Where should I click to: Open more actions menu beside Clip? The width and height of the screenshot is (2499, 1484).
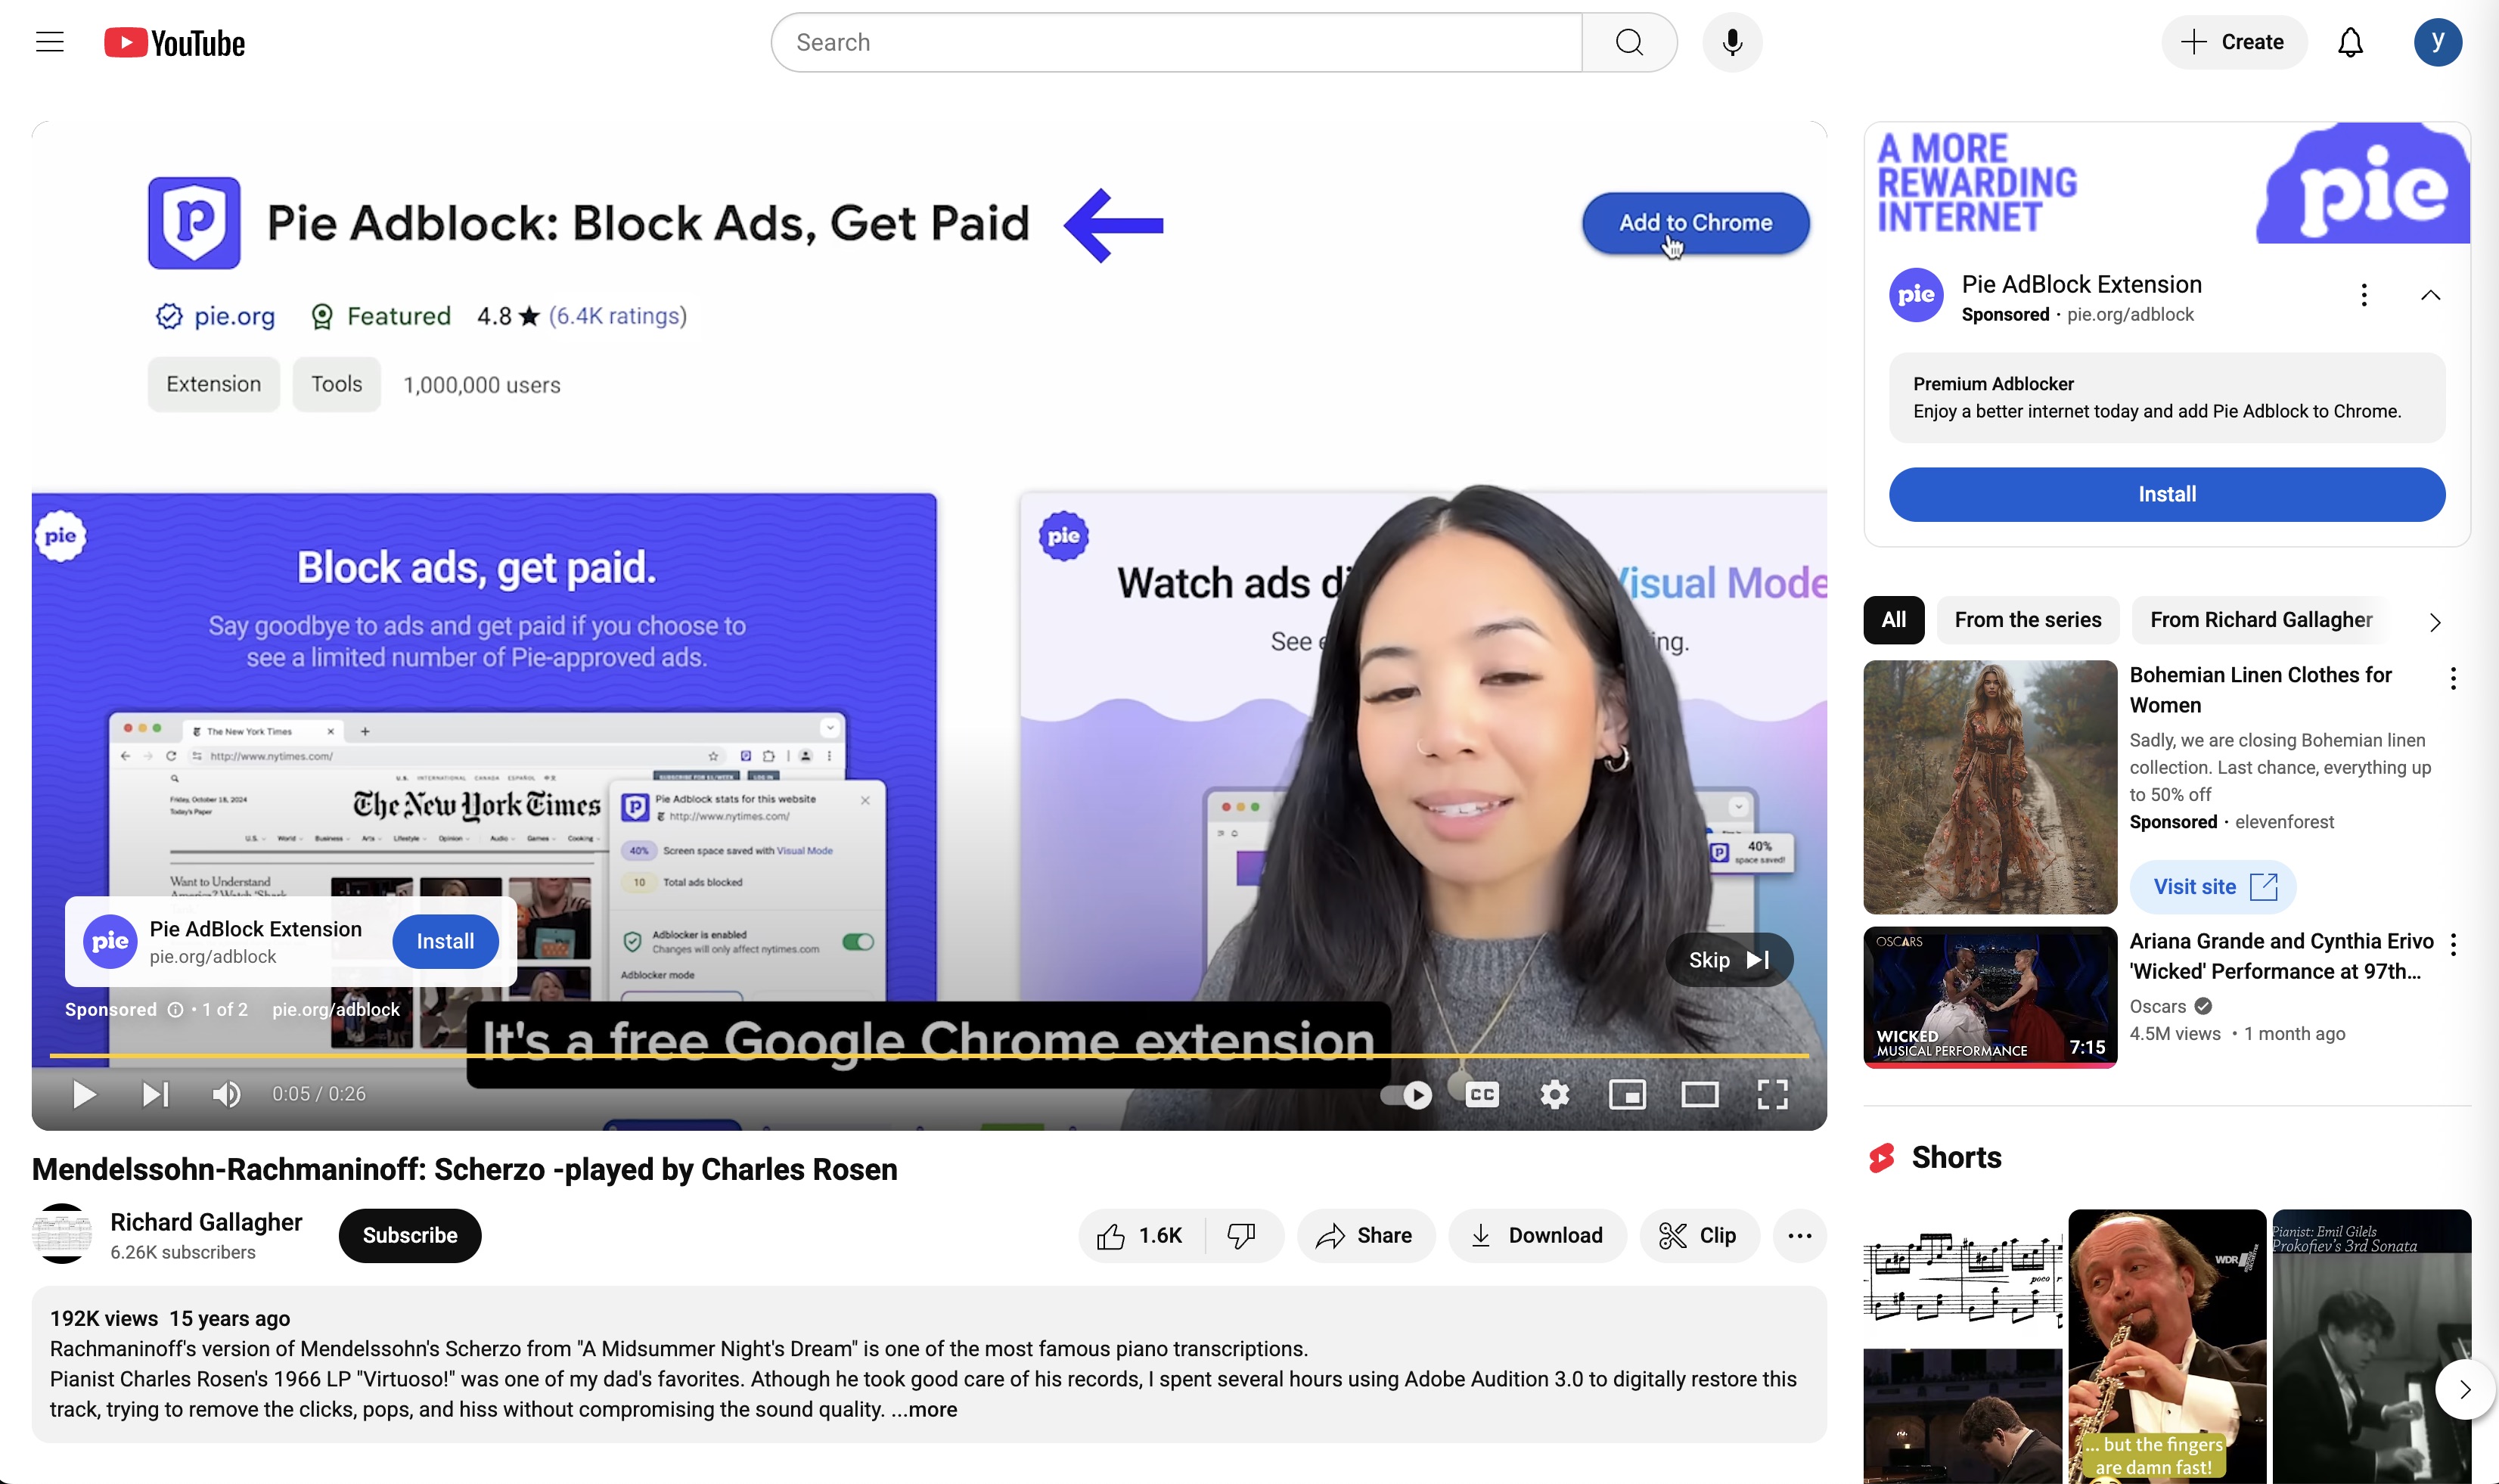pyautogui.click(x=1799, y=1236)
